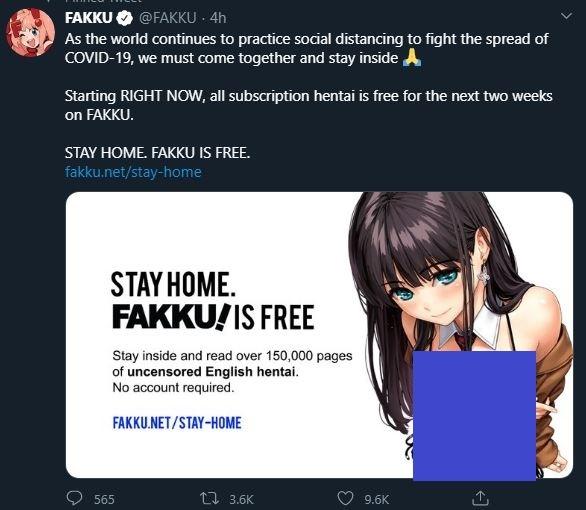
Task: Click the praying hands emoji in the tweet
Action: [x=411, y=58]
